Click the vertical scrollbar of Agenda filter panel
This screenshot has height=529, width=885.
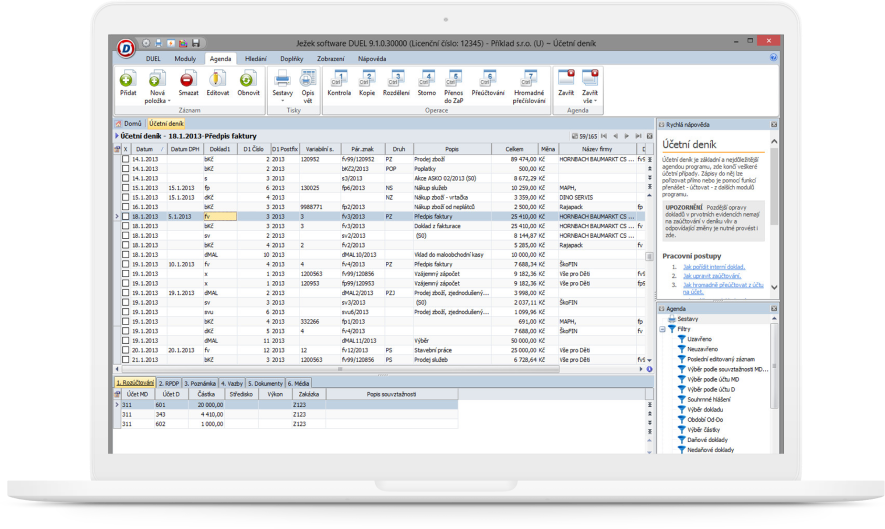774,366
